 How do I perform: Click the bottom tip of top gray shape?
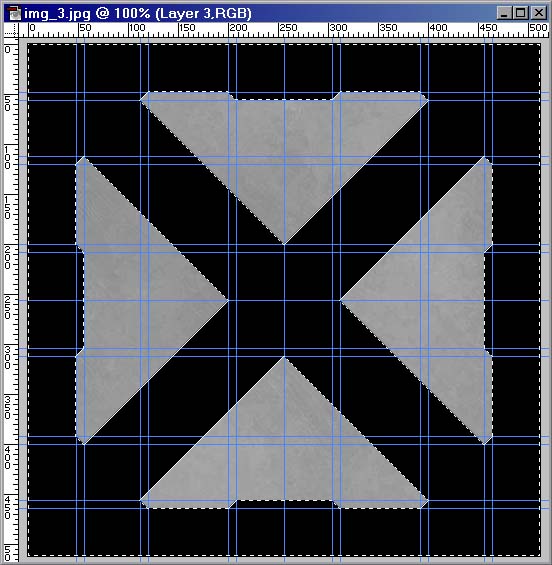pos(284,244)
